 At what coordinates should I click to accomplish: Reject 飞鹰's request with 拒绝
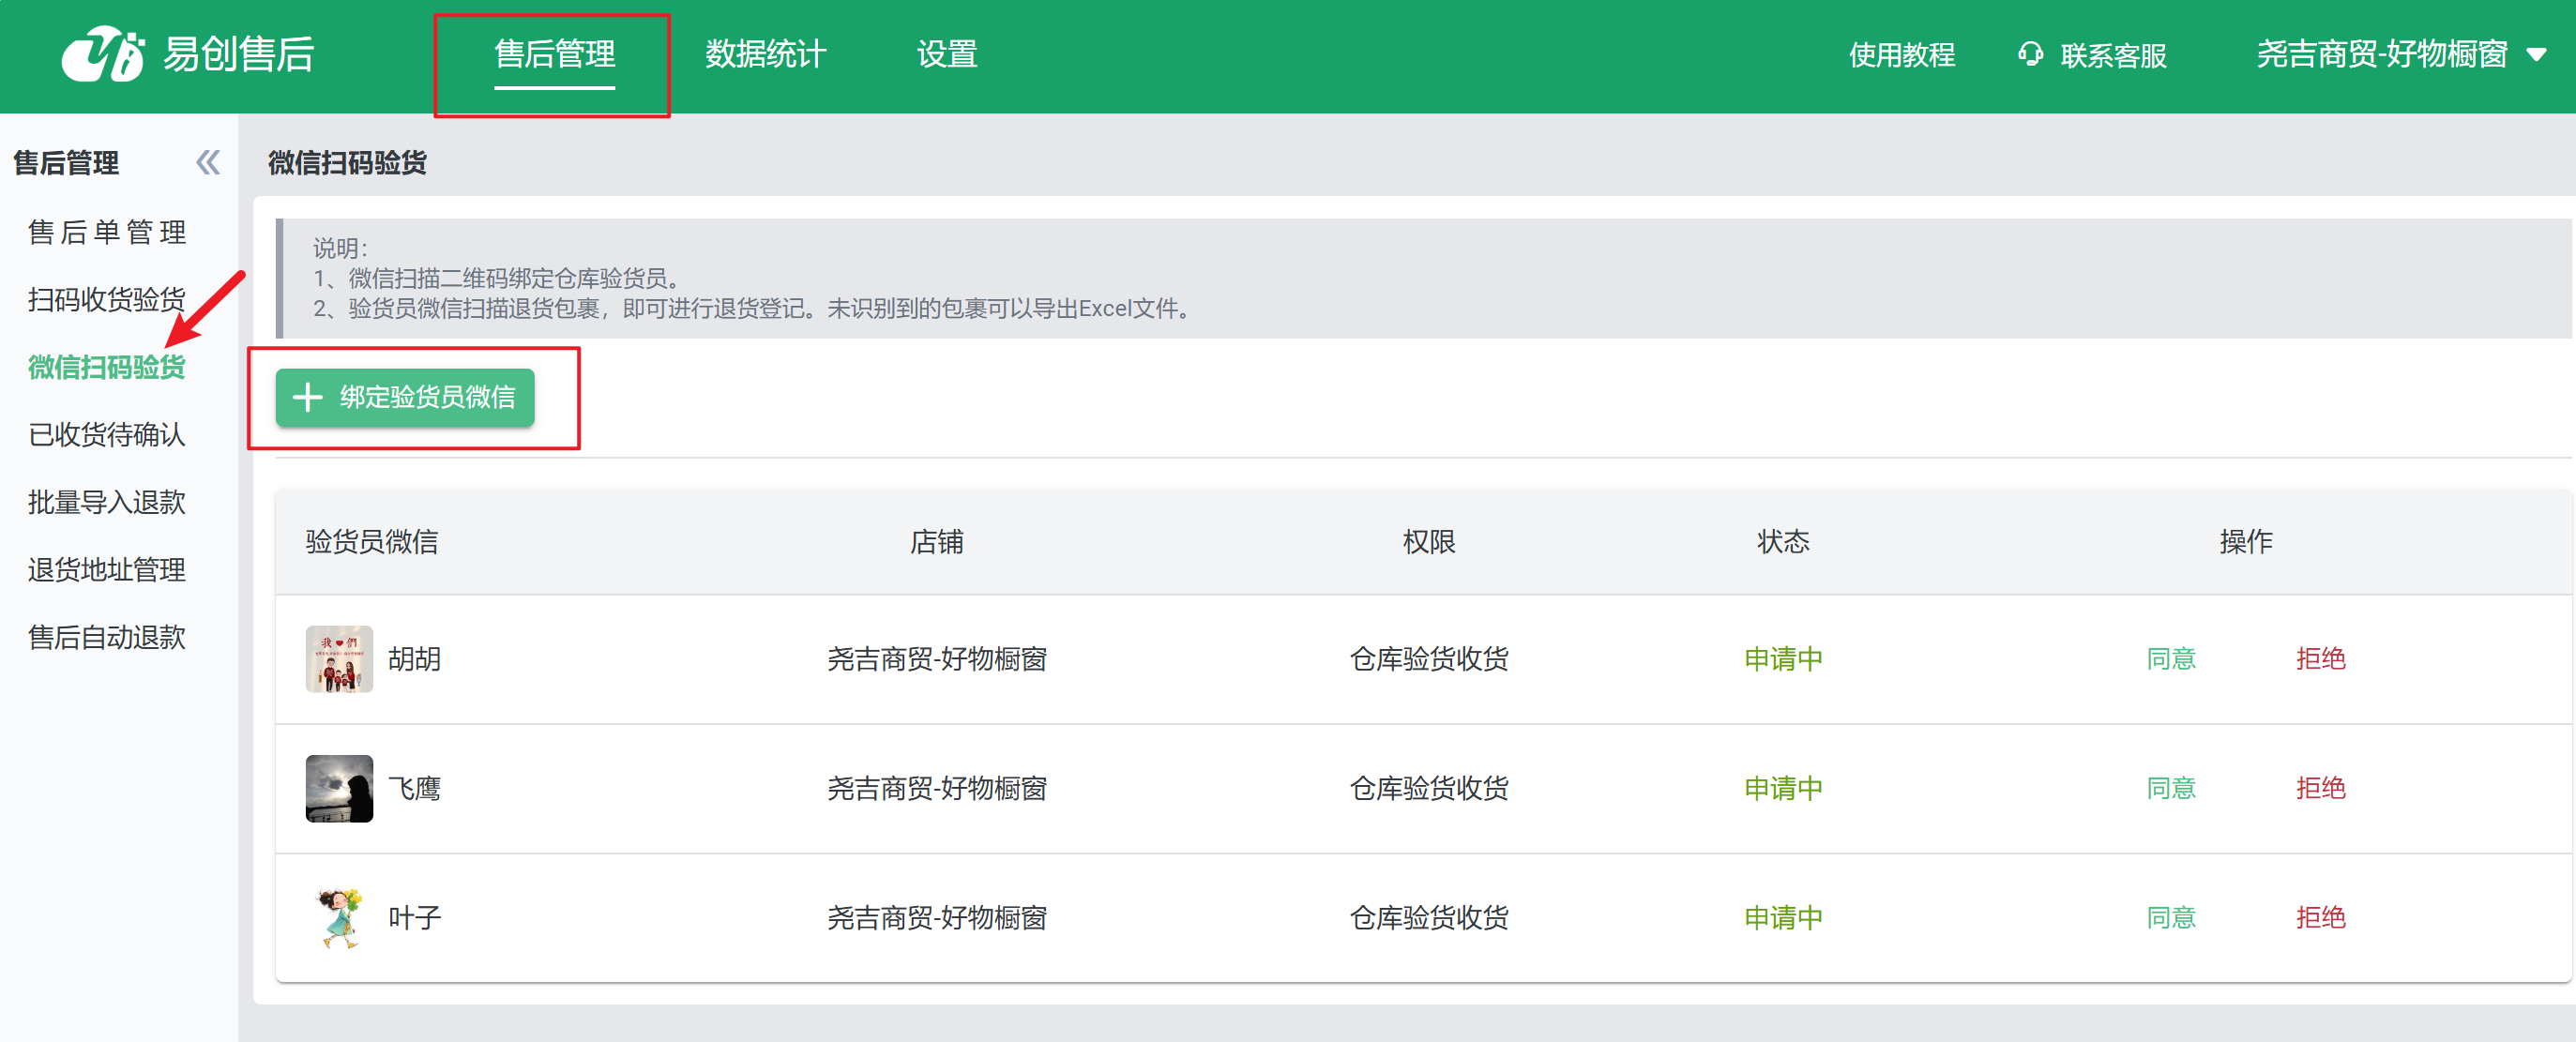point(2319,788)
